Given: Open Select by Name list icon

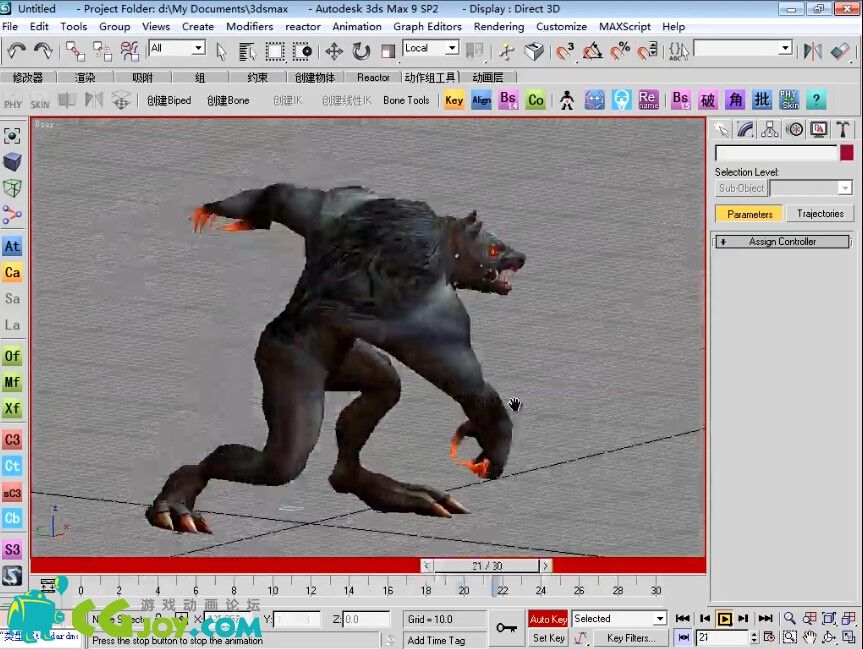Looking at the screenshot, I should [247, 52].
